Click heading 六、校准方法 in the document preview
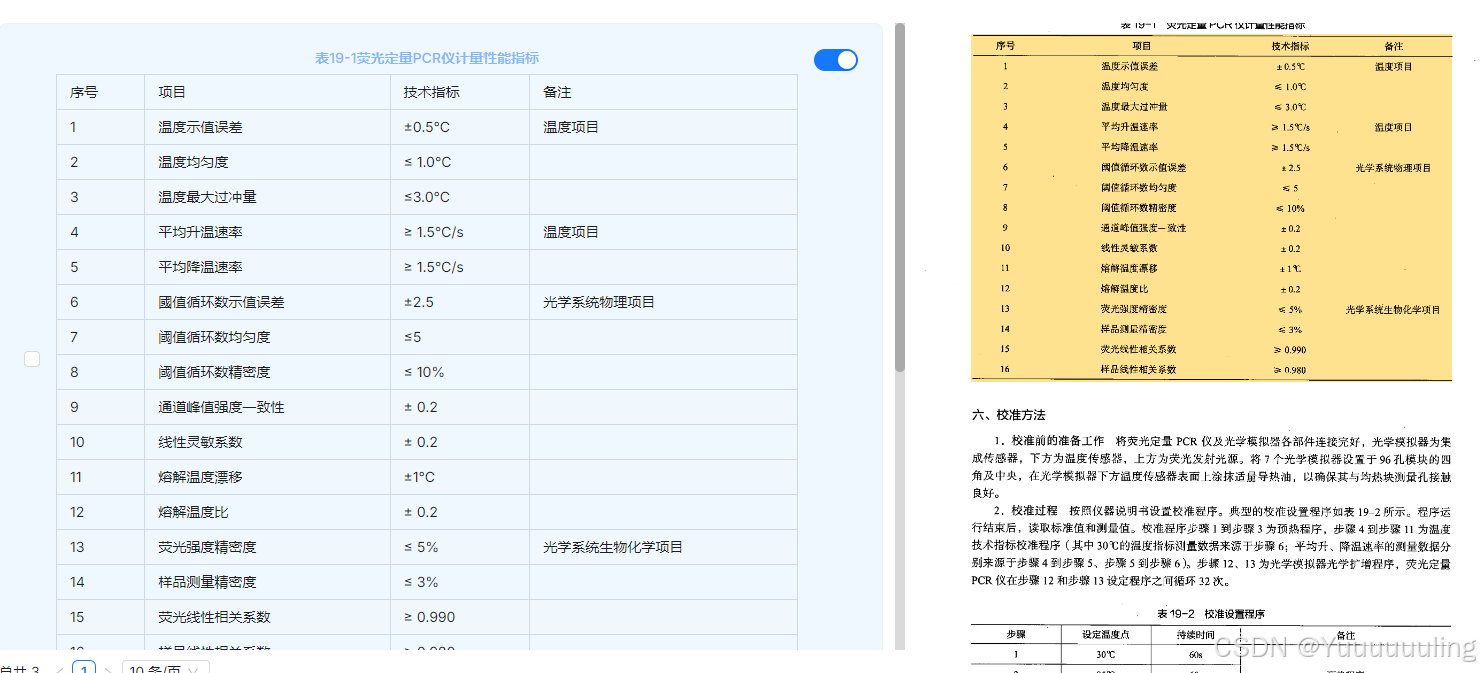 1008,414
